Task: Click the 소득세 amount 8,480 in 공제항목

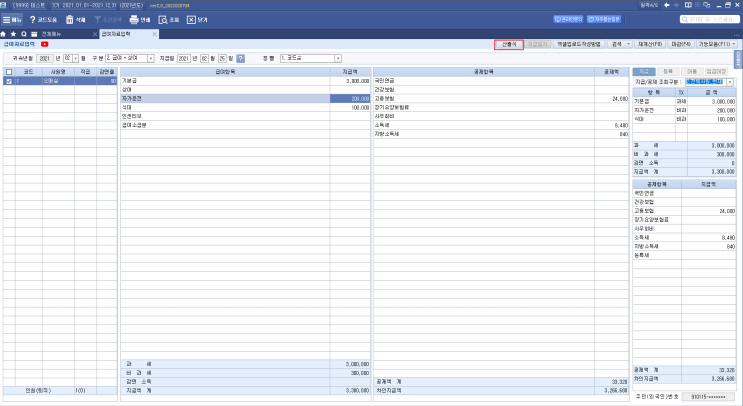Action: coord(612,125)
